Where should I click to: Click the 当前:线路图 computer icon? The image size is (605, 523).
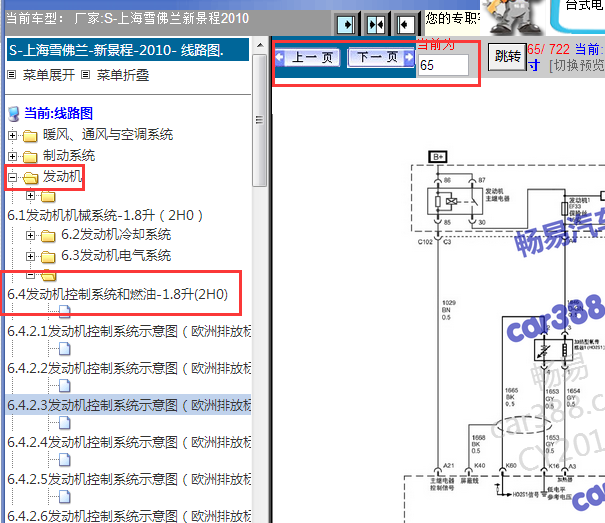coord(14,113)
